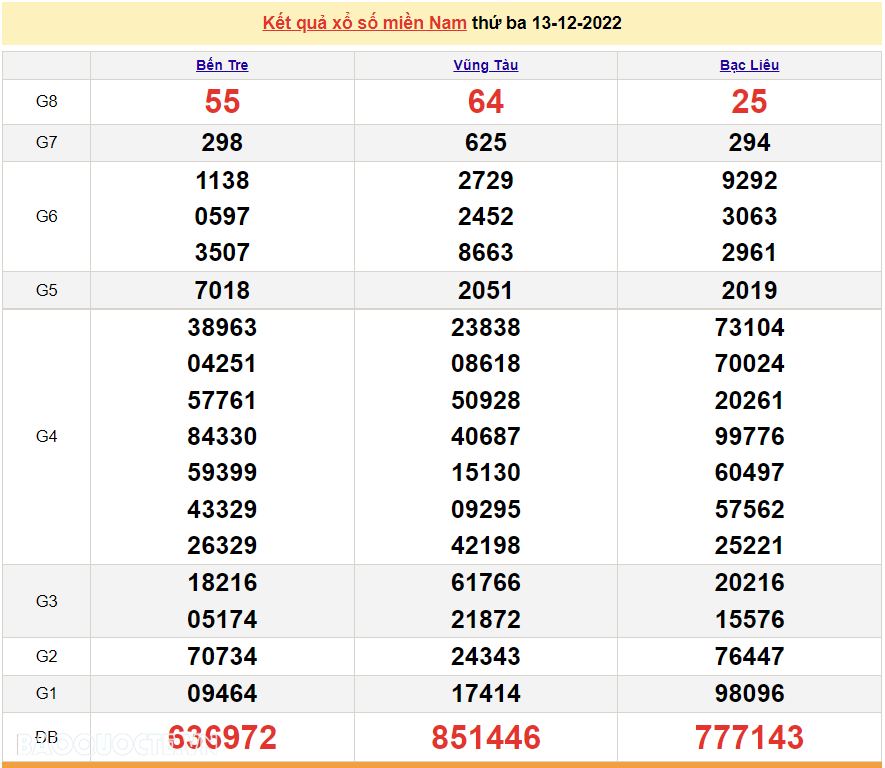Select the G1 result 98096

[x=749, y=693]
